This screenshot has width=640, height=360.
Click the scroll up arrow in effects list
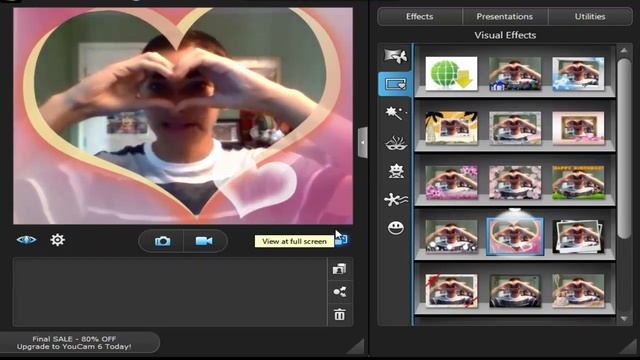pyautogui.click(x=624, y=51)
